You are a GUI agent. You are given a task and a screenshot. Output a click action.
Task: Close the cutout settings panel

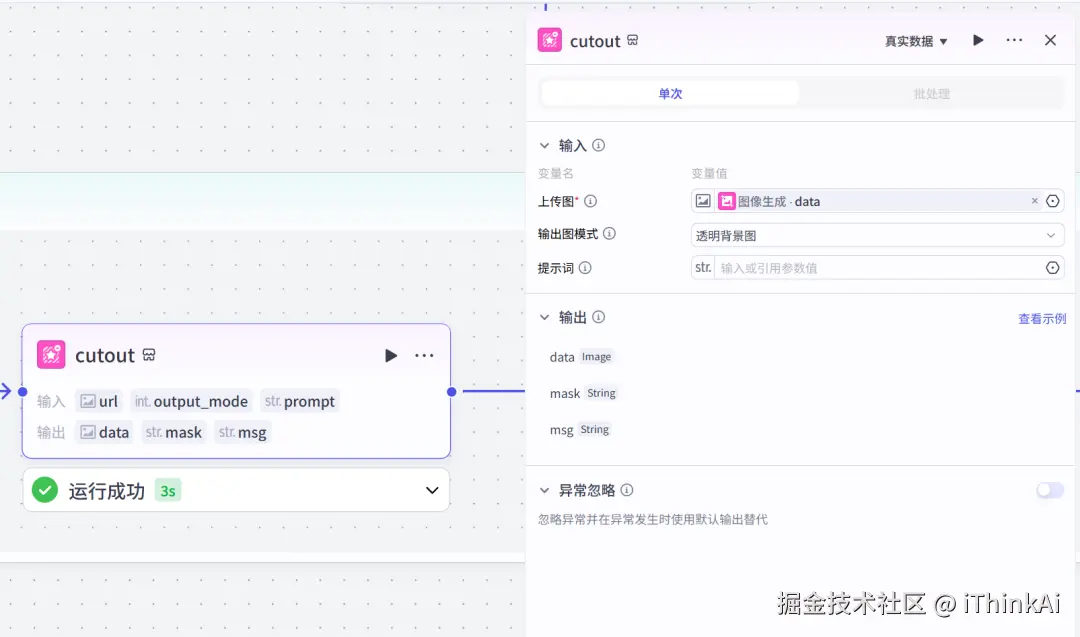pyautogui.click(x=1050, y=40)
